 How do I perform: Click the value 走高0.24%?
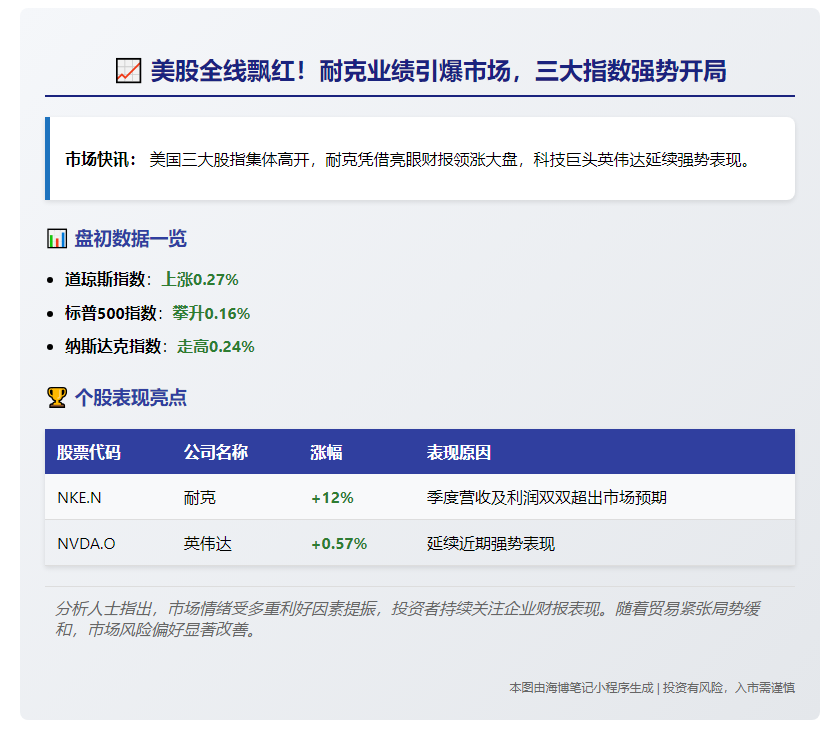[x=216, y=346]
